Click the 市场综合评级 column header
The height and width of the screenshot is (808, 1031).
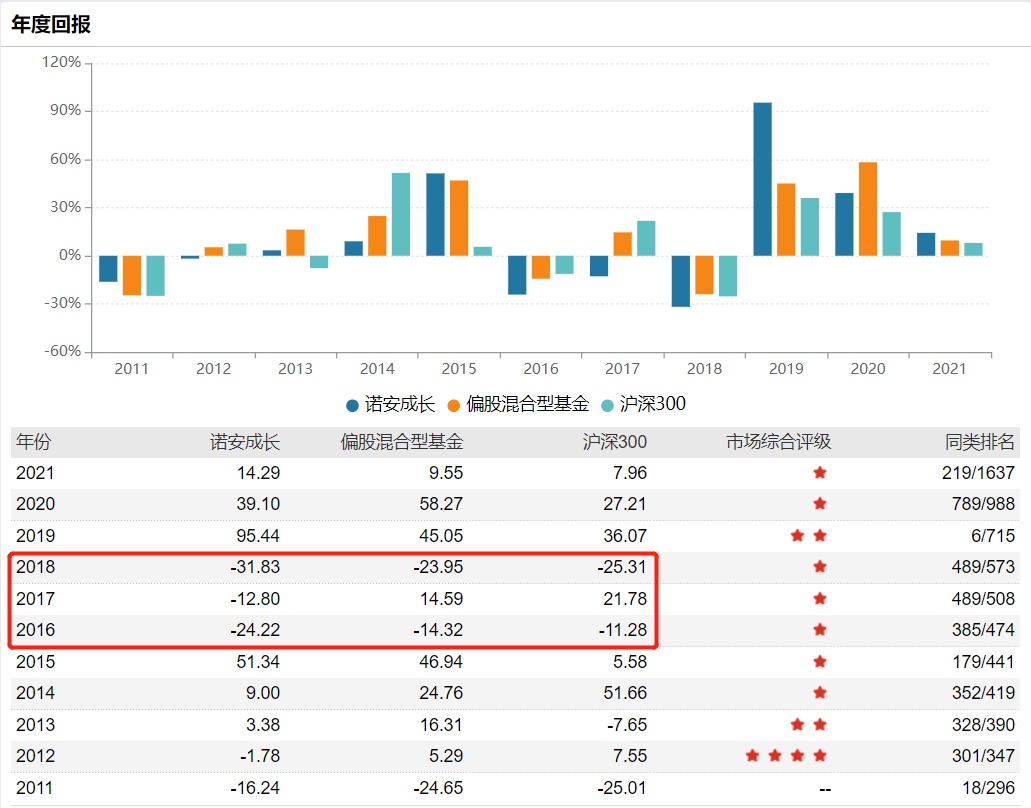pyautogui.click(x=779, y=442)
